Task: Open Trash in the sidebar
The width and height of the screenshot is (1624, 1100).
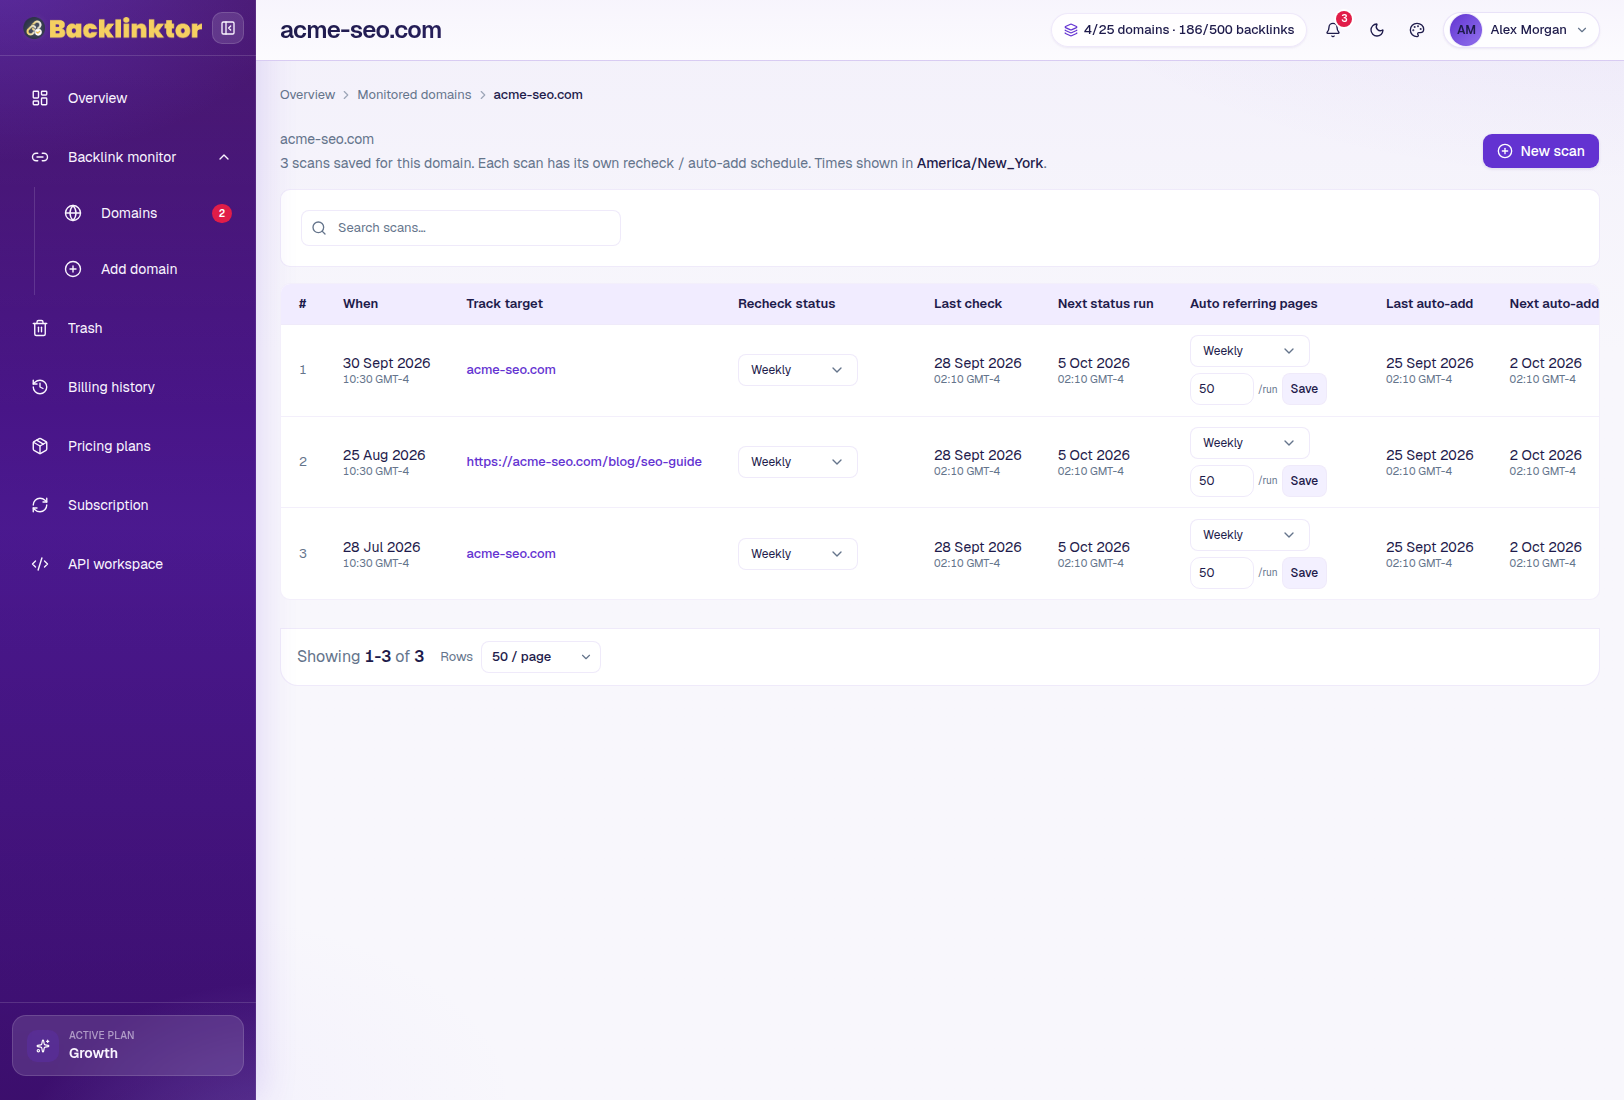Action: (128, 328)
